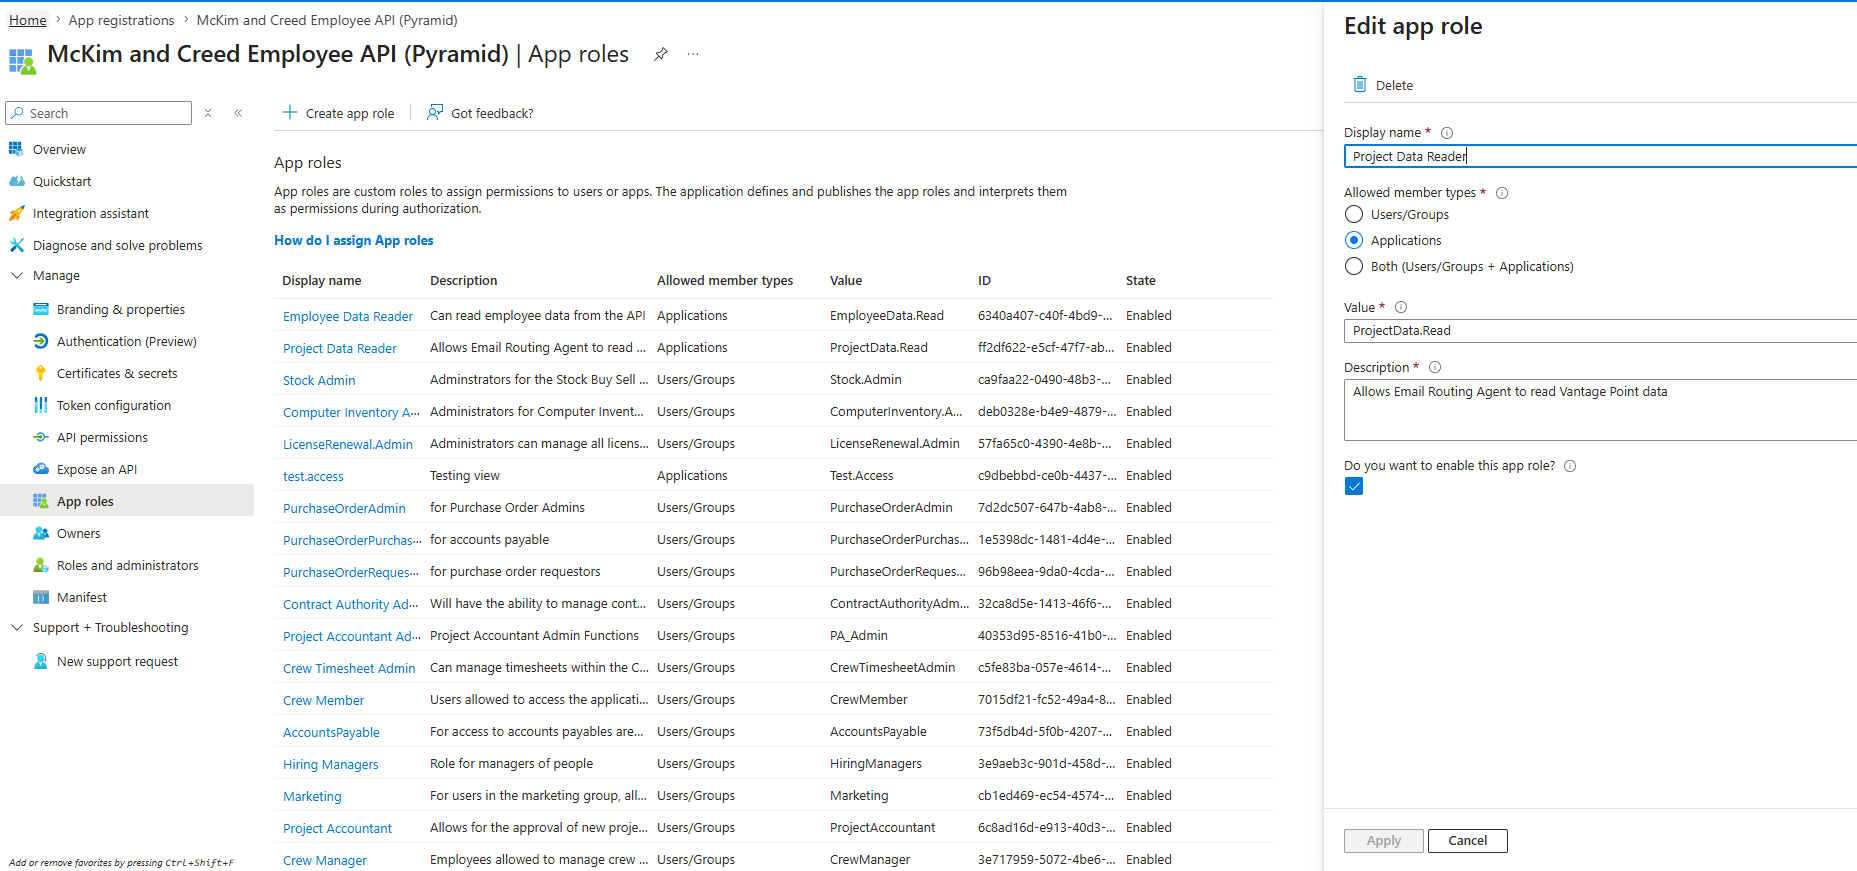Click info icon next to Description label
The width and height of the screenshot is (1857, 871).
1435,367
